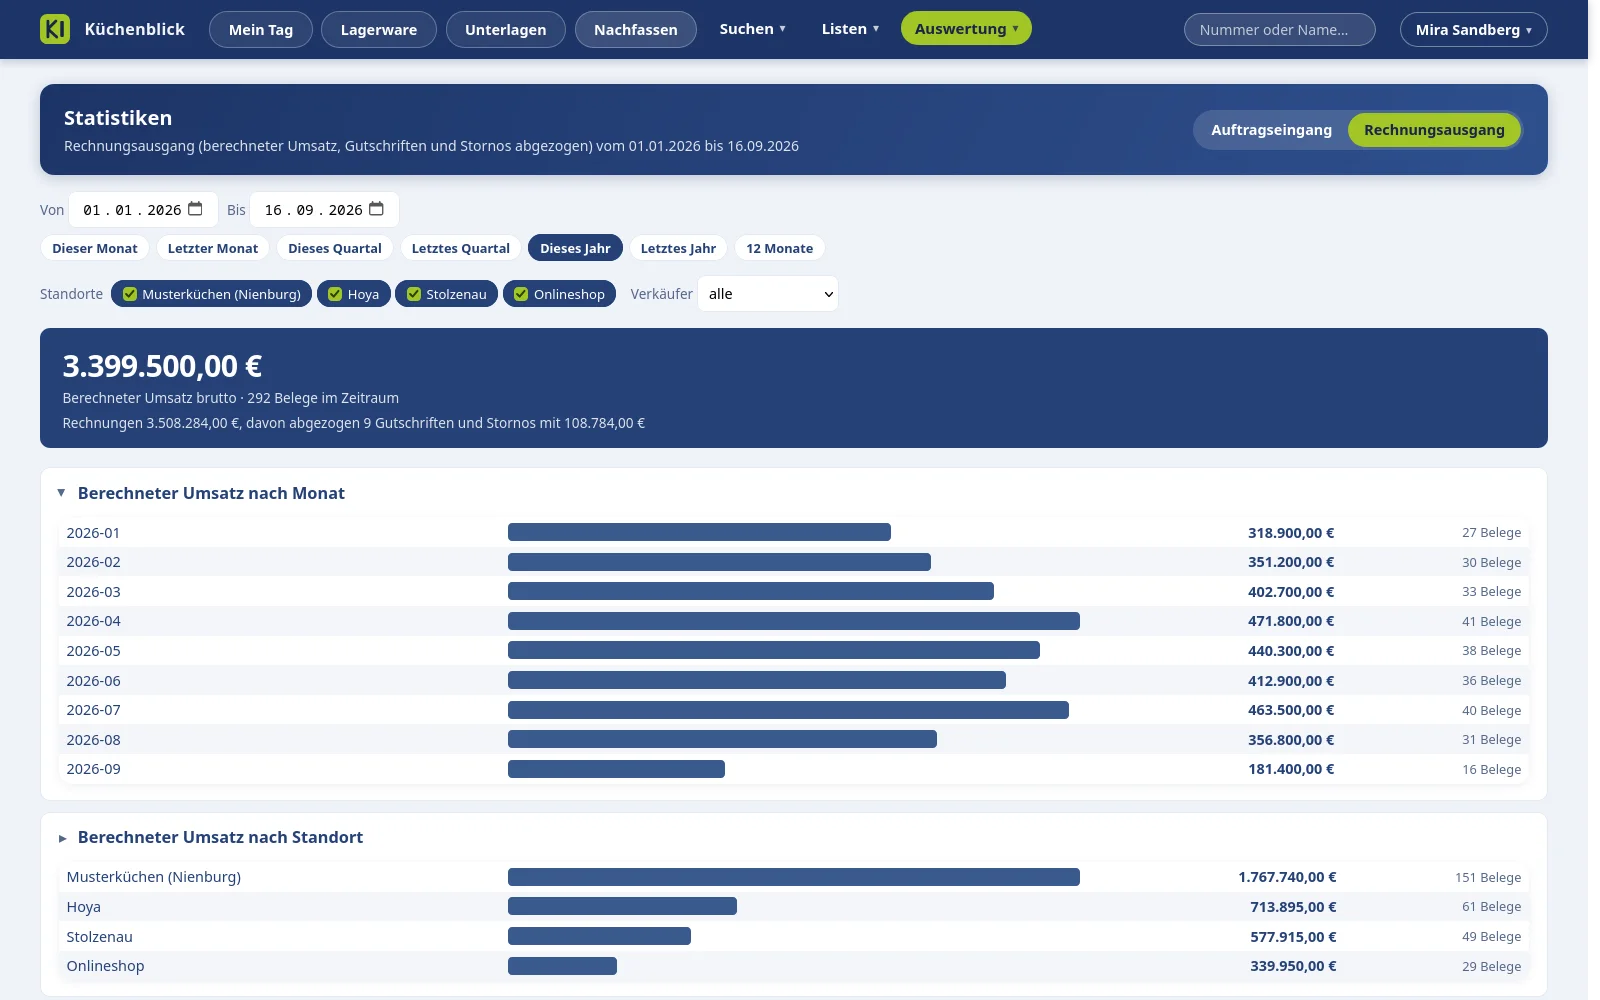Open the Nachfassen page
Image resolution: width=1600 pixels, height=1000 pixels.
point(636,30)
